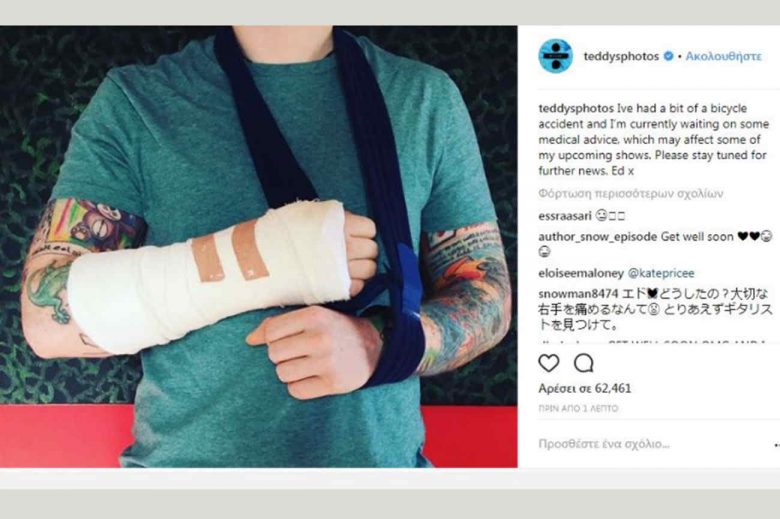Open the more options dots icon
The height and width of the screenshot is (519, 780).
pos(776,444)
